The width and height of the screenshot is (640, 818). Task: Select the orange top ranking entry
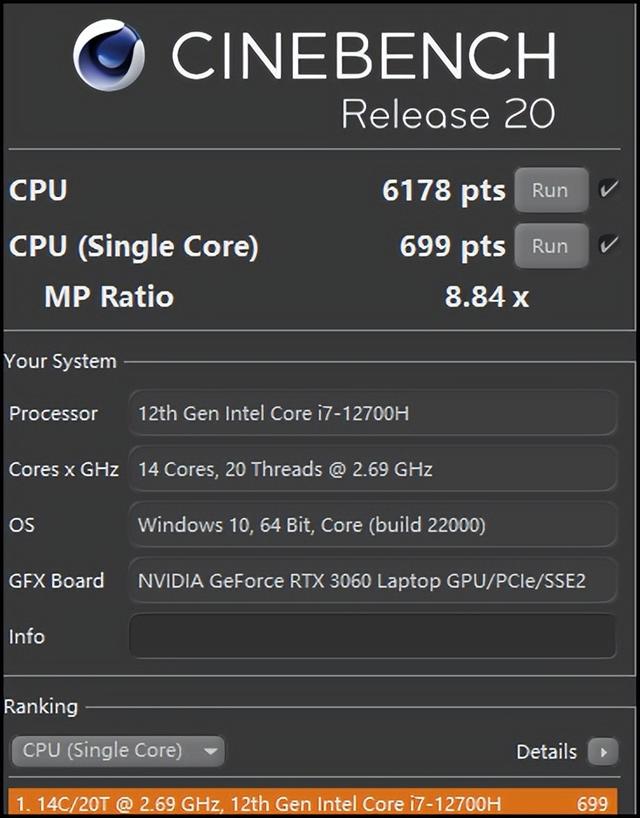tap(312, 803)
